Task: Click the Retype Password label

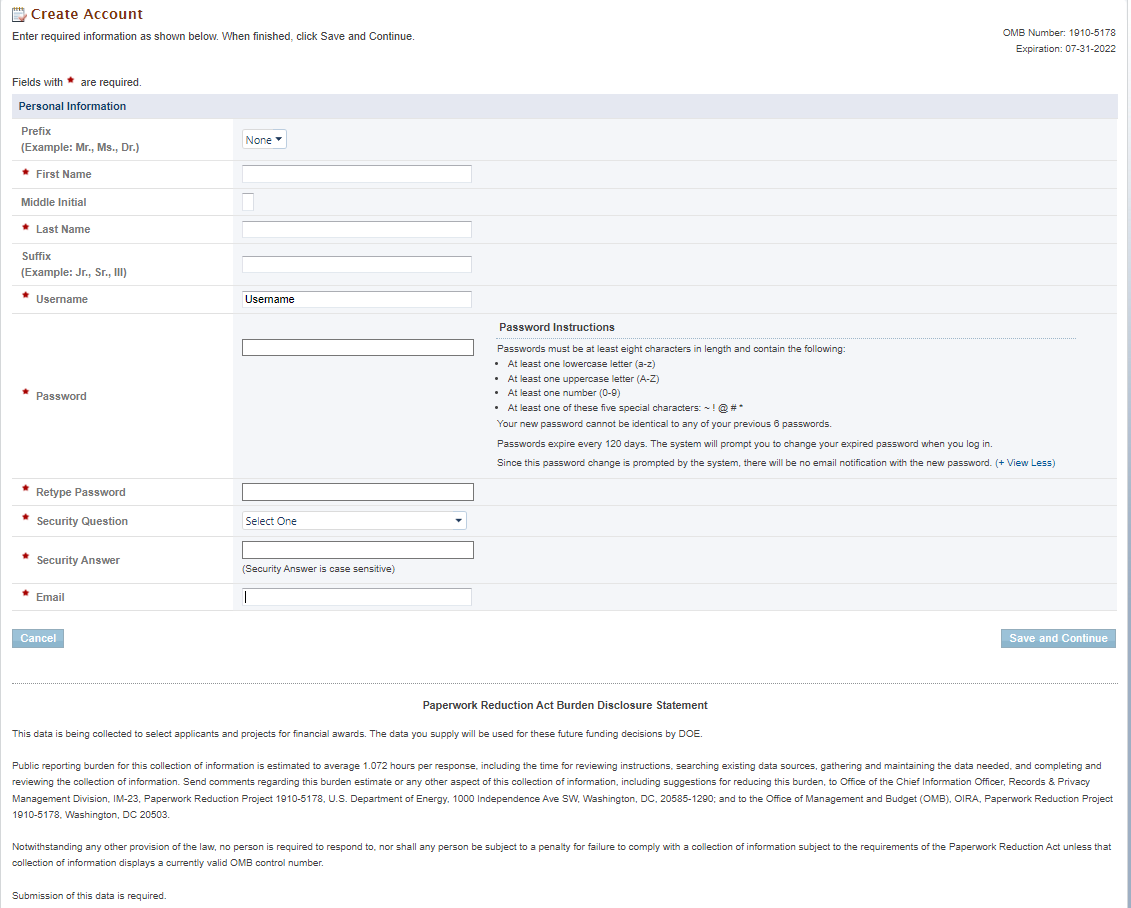Action: click(x=81, y=493)
